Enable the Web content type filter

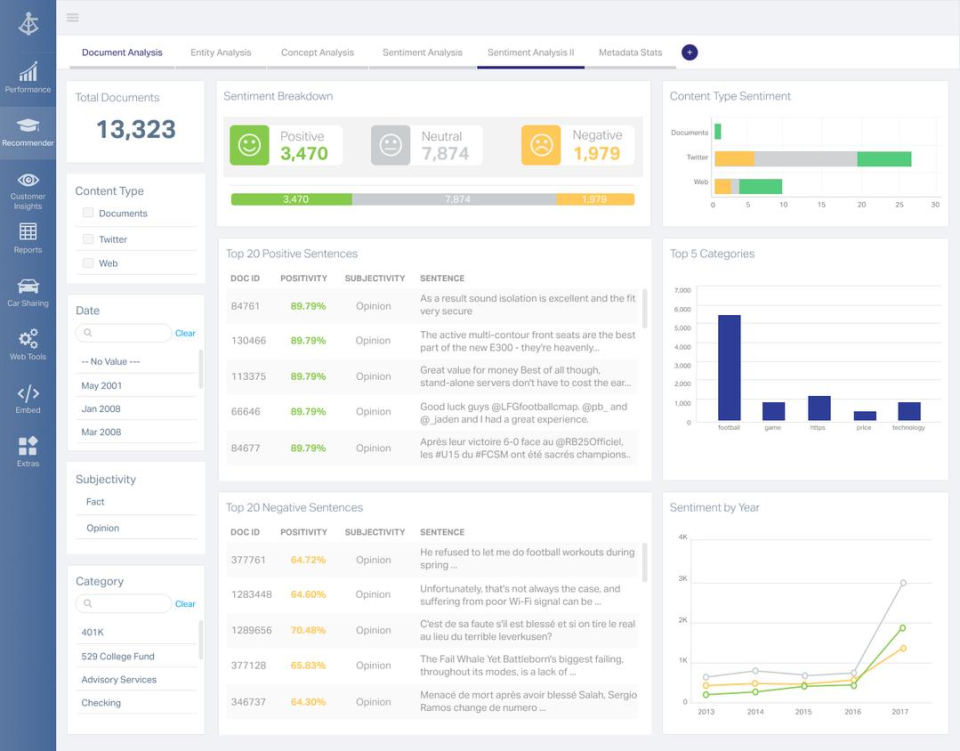coord(88,262)
